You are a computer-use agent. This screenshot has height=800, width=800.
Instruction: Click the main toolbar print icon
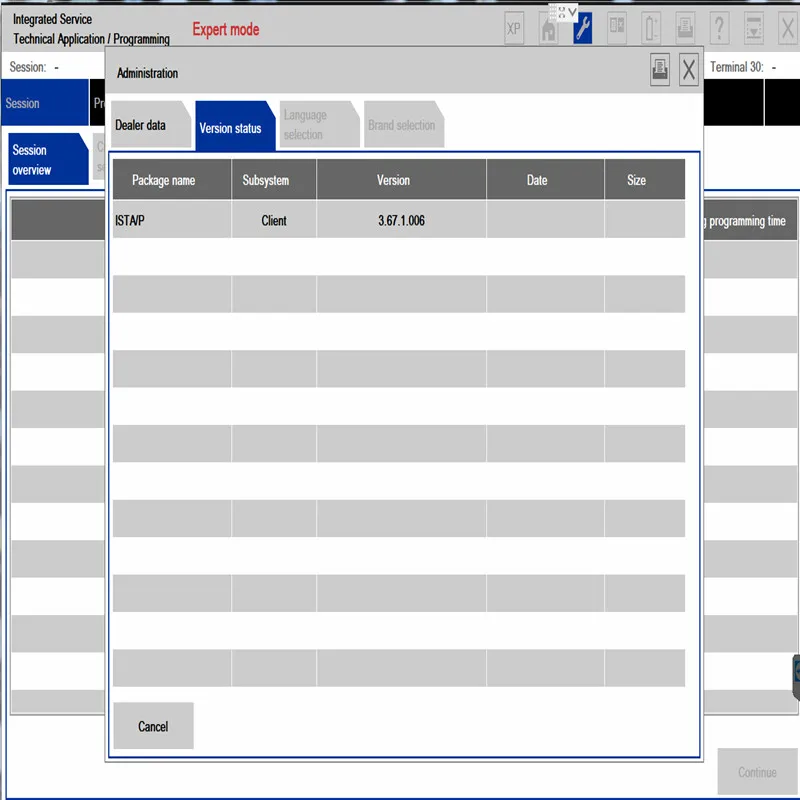pyautogui.click(x=685, y=29)
